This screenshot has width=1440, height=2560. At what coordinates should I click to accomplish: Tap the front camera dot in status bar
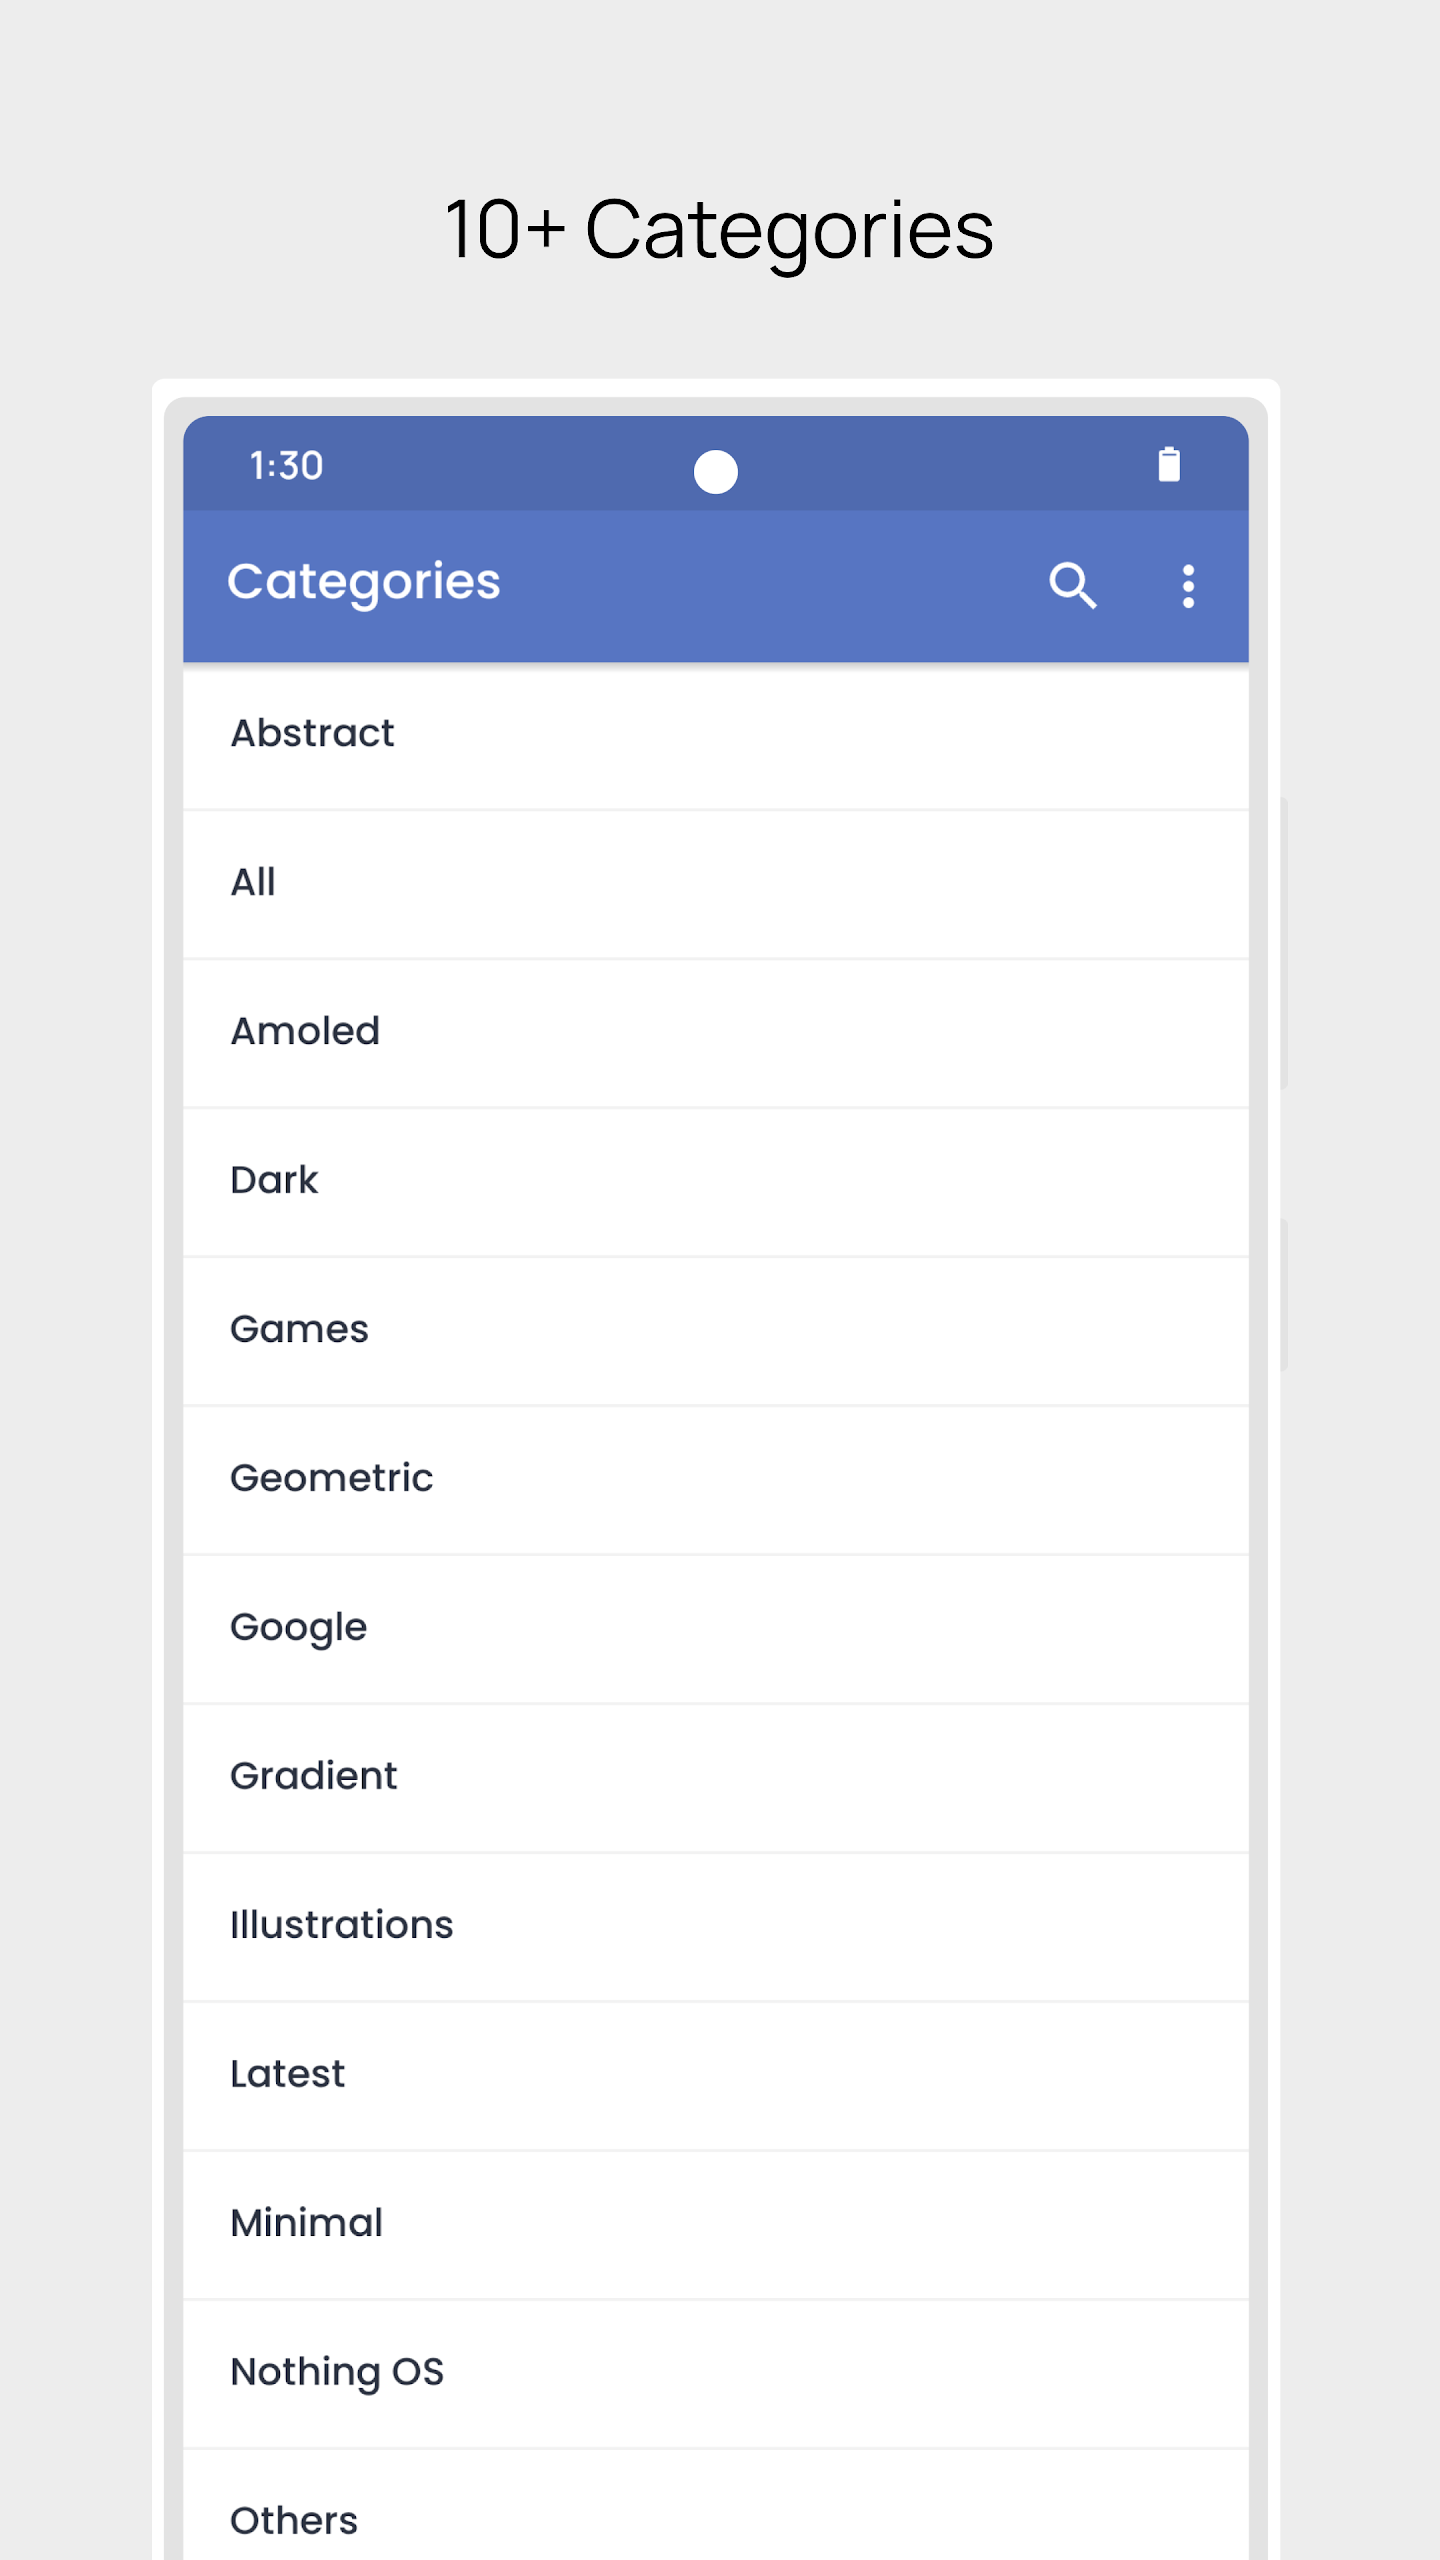(x=716, y=471)
